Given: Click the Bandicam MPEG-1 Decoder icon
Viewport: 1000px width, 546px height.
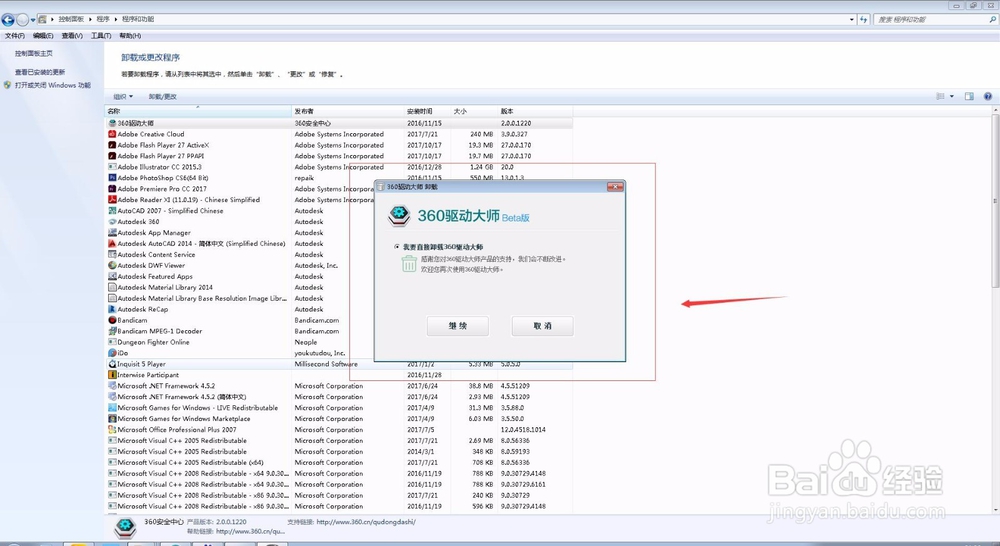Looking at the screenshot, I should (x=112, y=331).
